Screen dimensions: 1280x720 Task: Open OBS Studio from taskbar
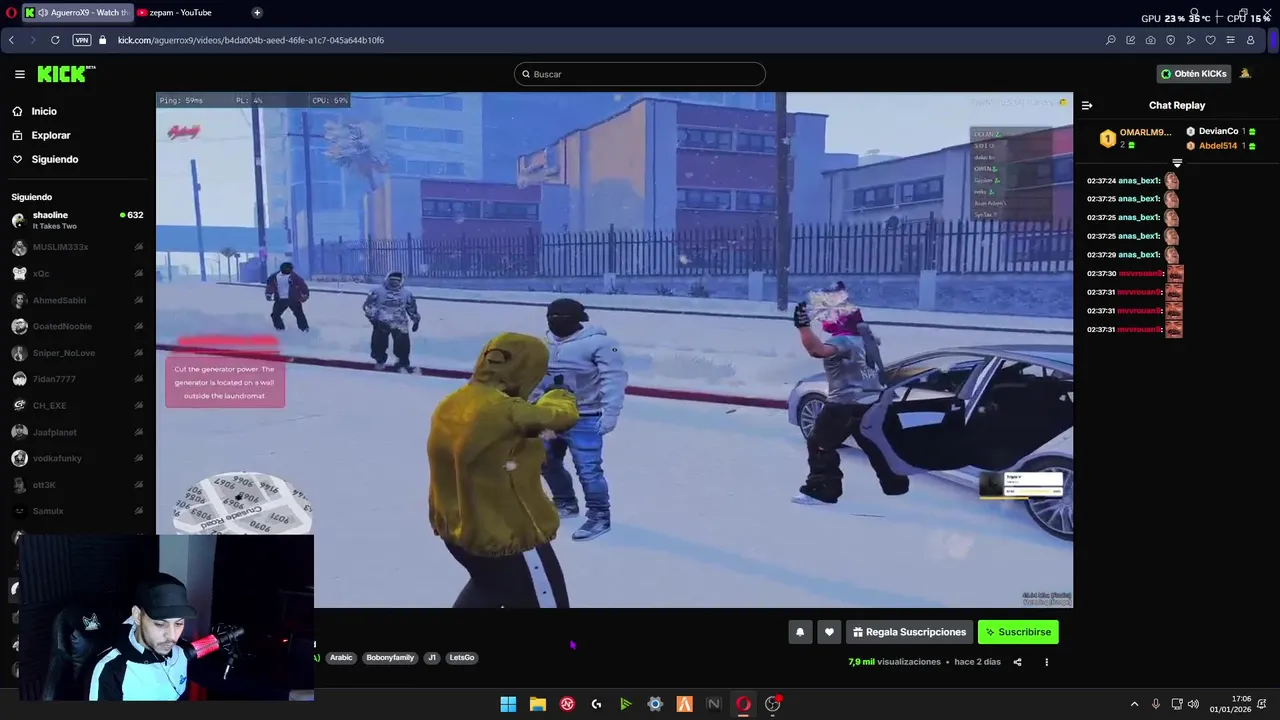click(x=772, y=704)
